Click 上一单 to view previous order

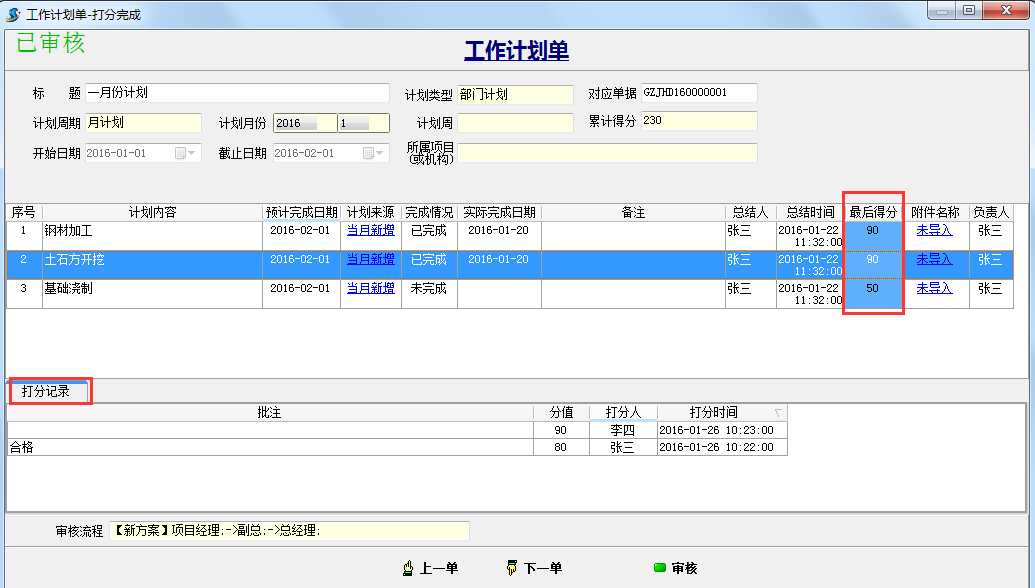(x=440, y=566)
